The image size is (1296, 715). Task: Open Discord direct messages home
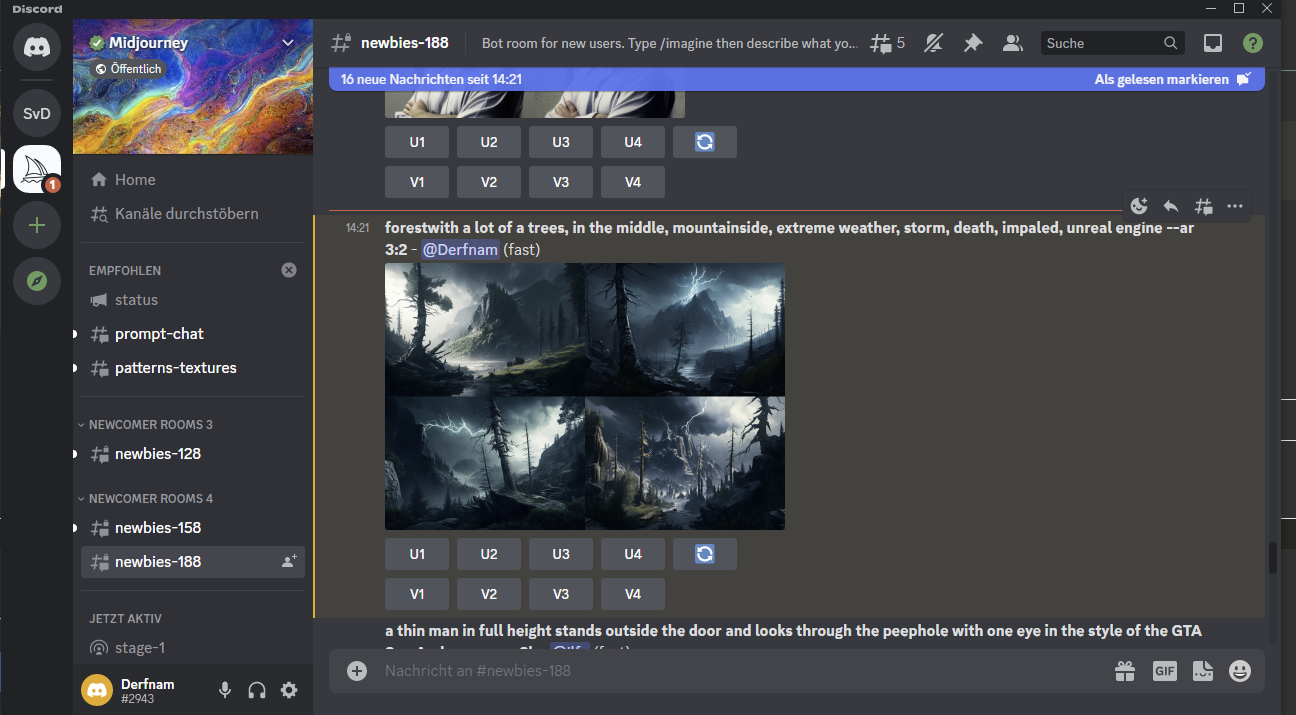pyautogui.click(x=37, y=46)
